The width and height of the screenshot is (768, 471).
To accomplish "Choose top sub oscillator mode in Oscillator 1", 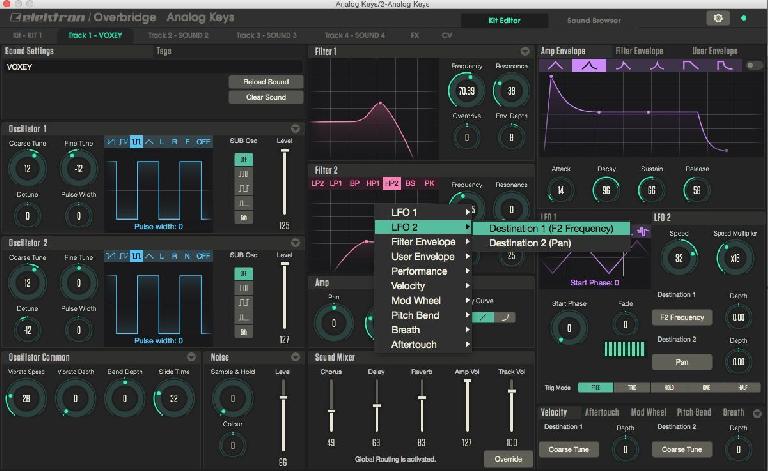I will [243, 159].
